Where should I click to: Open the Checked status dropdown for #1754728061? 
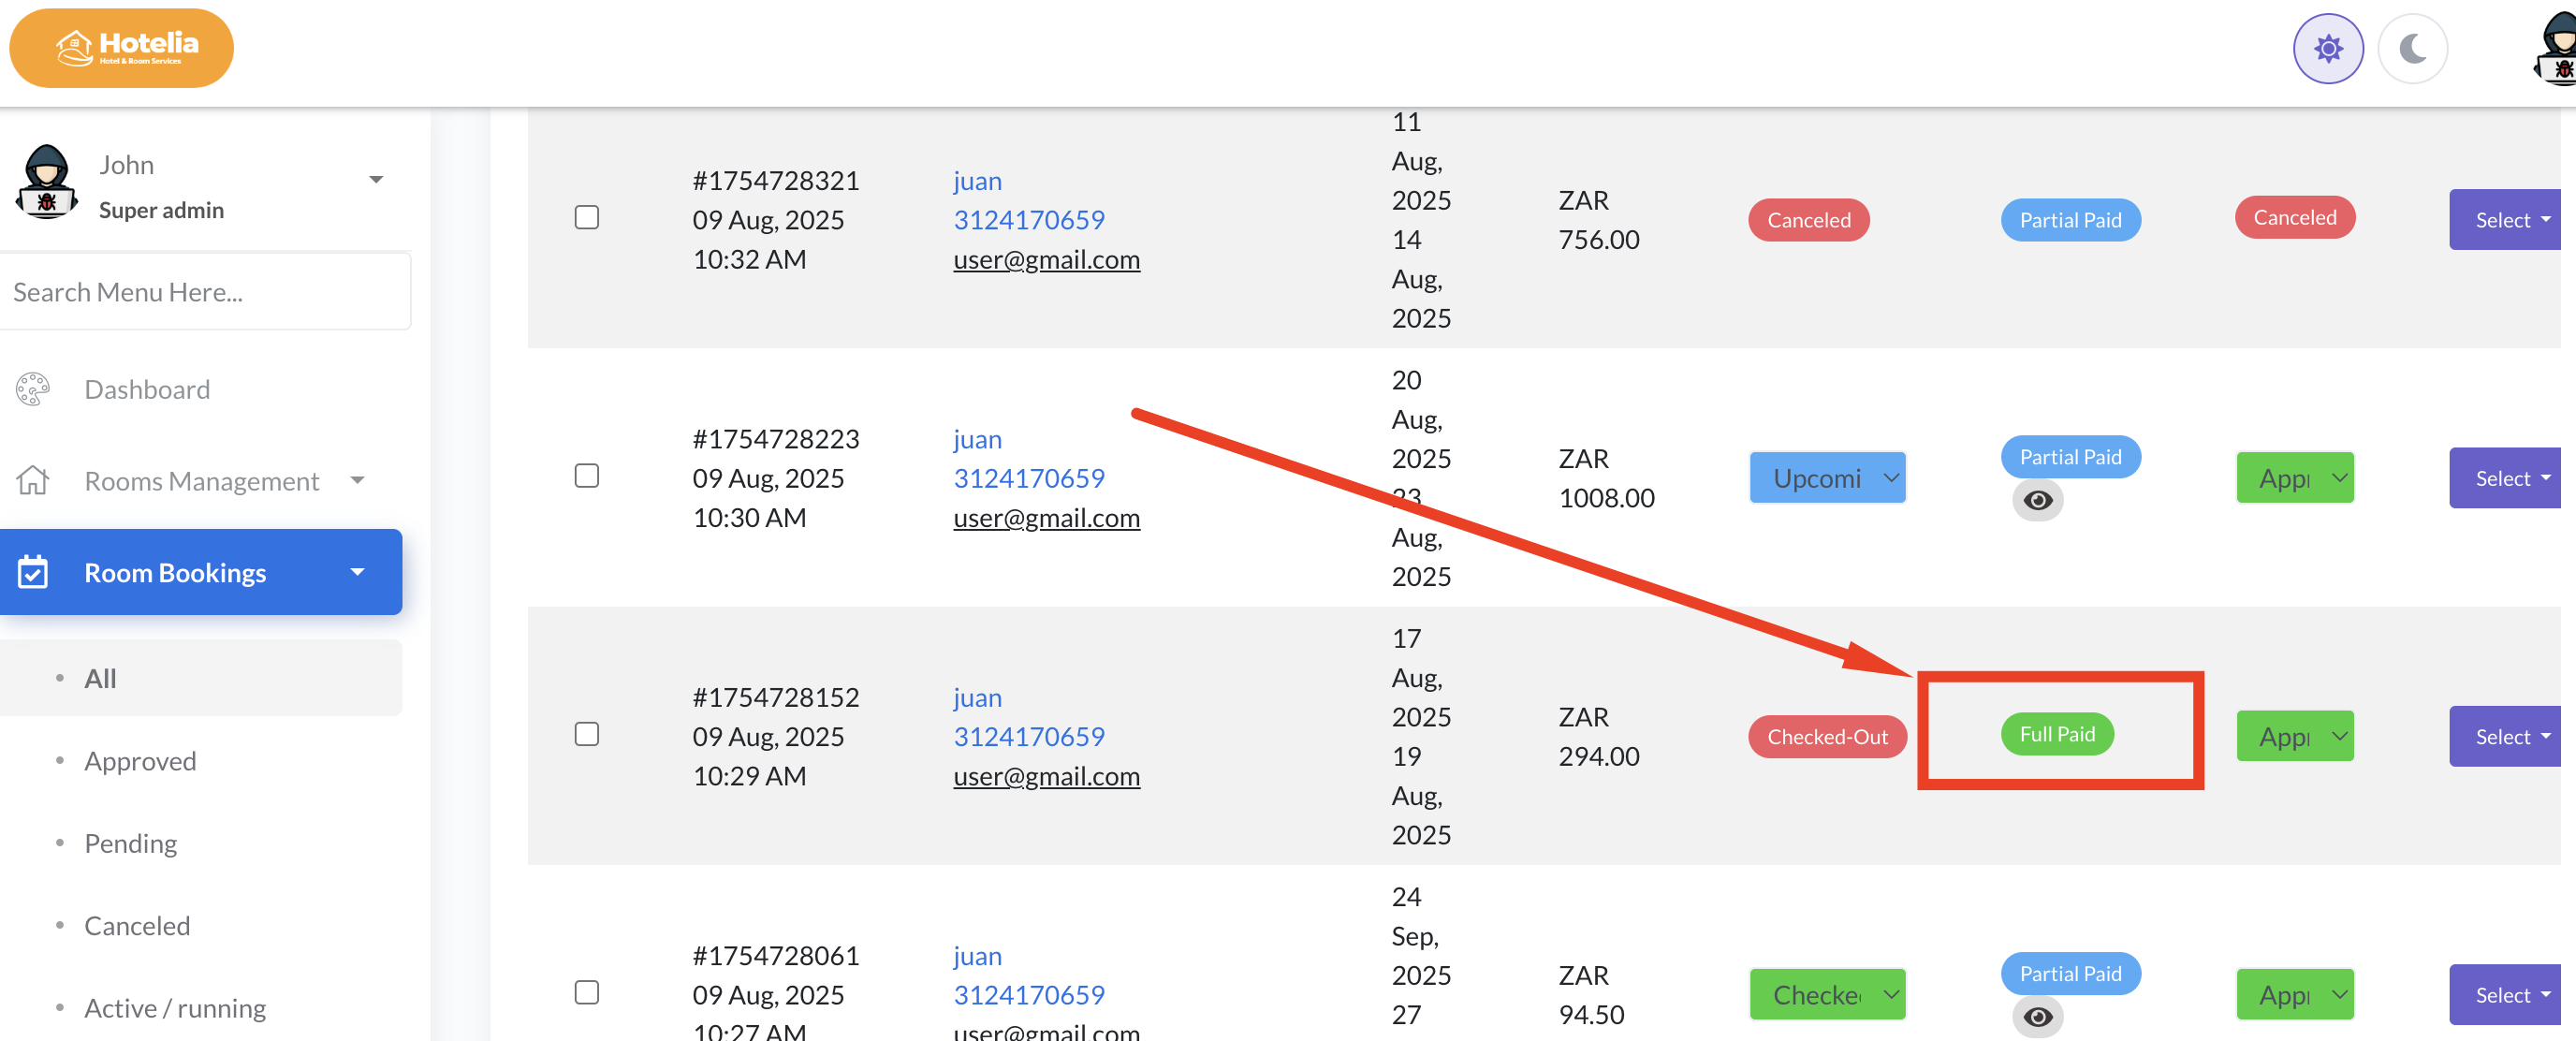[x=1827, y=995]
